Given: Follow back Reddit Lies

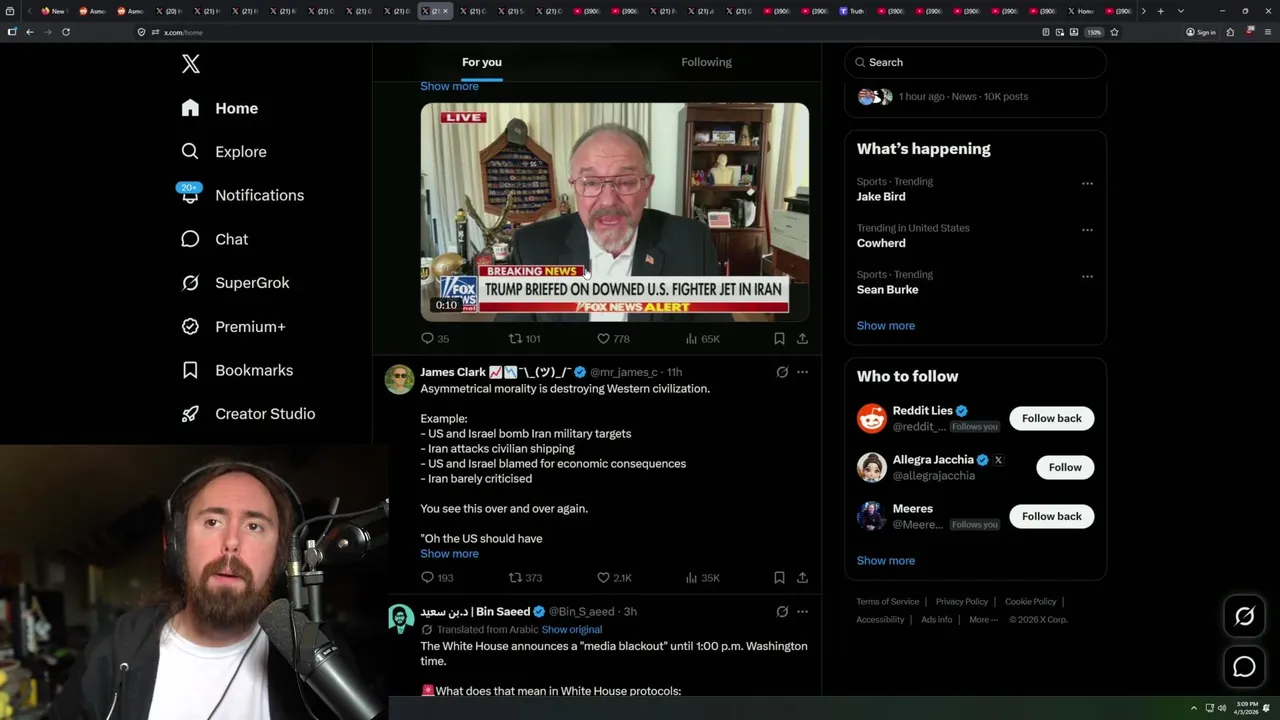Looking at the screenshot, I should tap(1051, 418).
